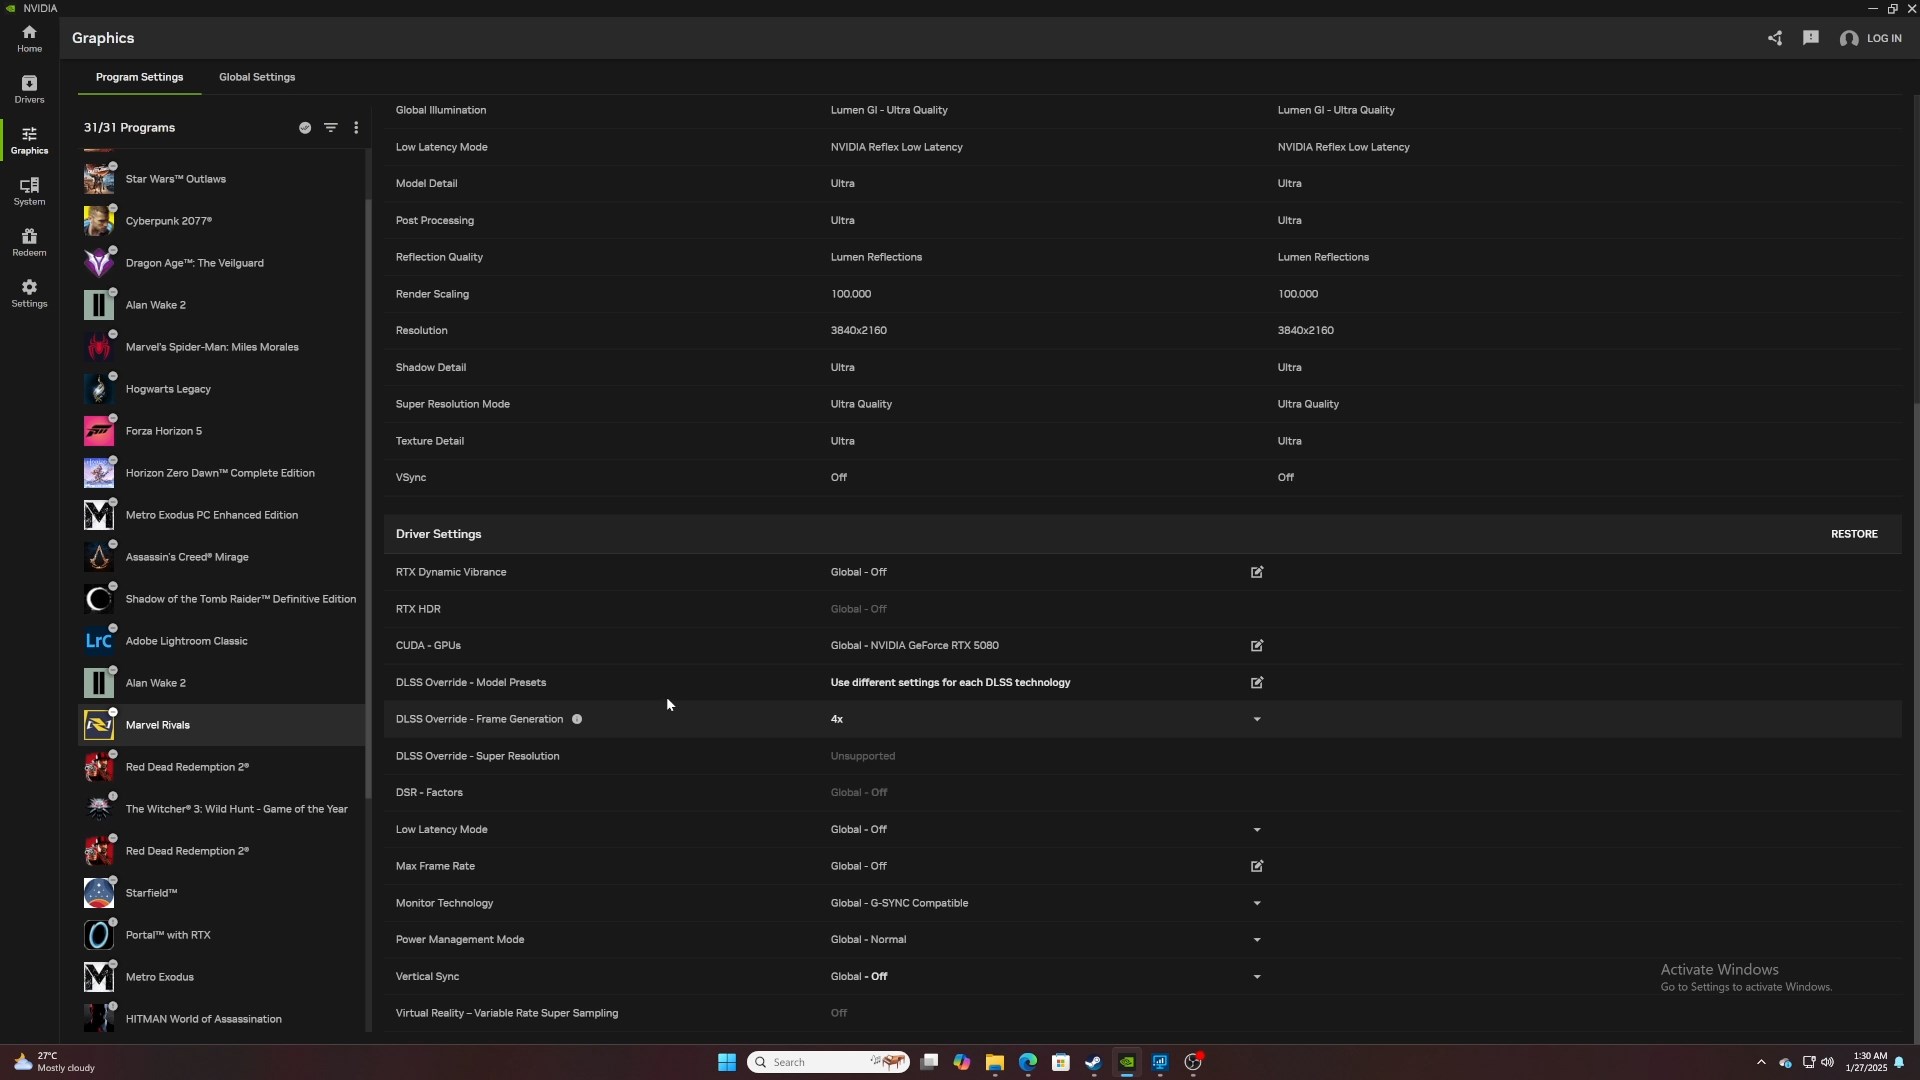This screenshot has width=1920, height=1080.
Task: Open Settings in left sidebar
Action: (29, 293)
